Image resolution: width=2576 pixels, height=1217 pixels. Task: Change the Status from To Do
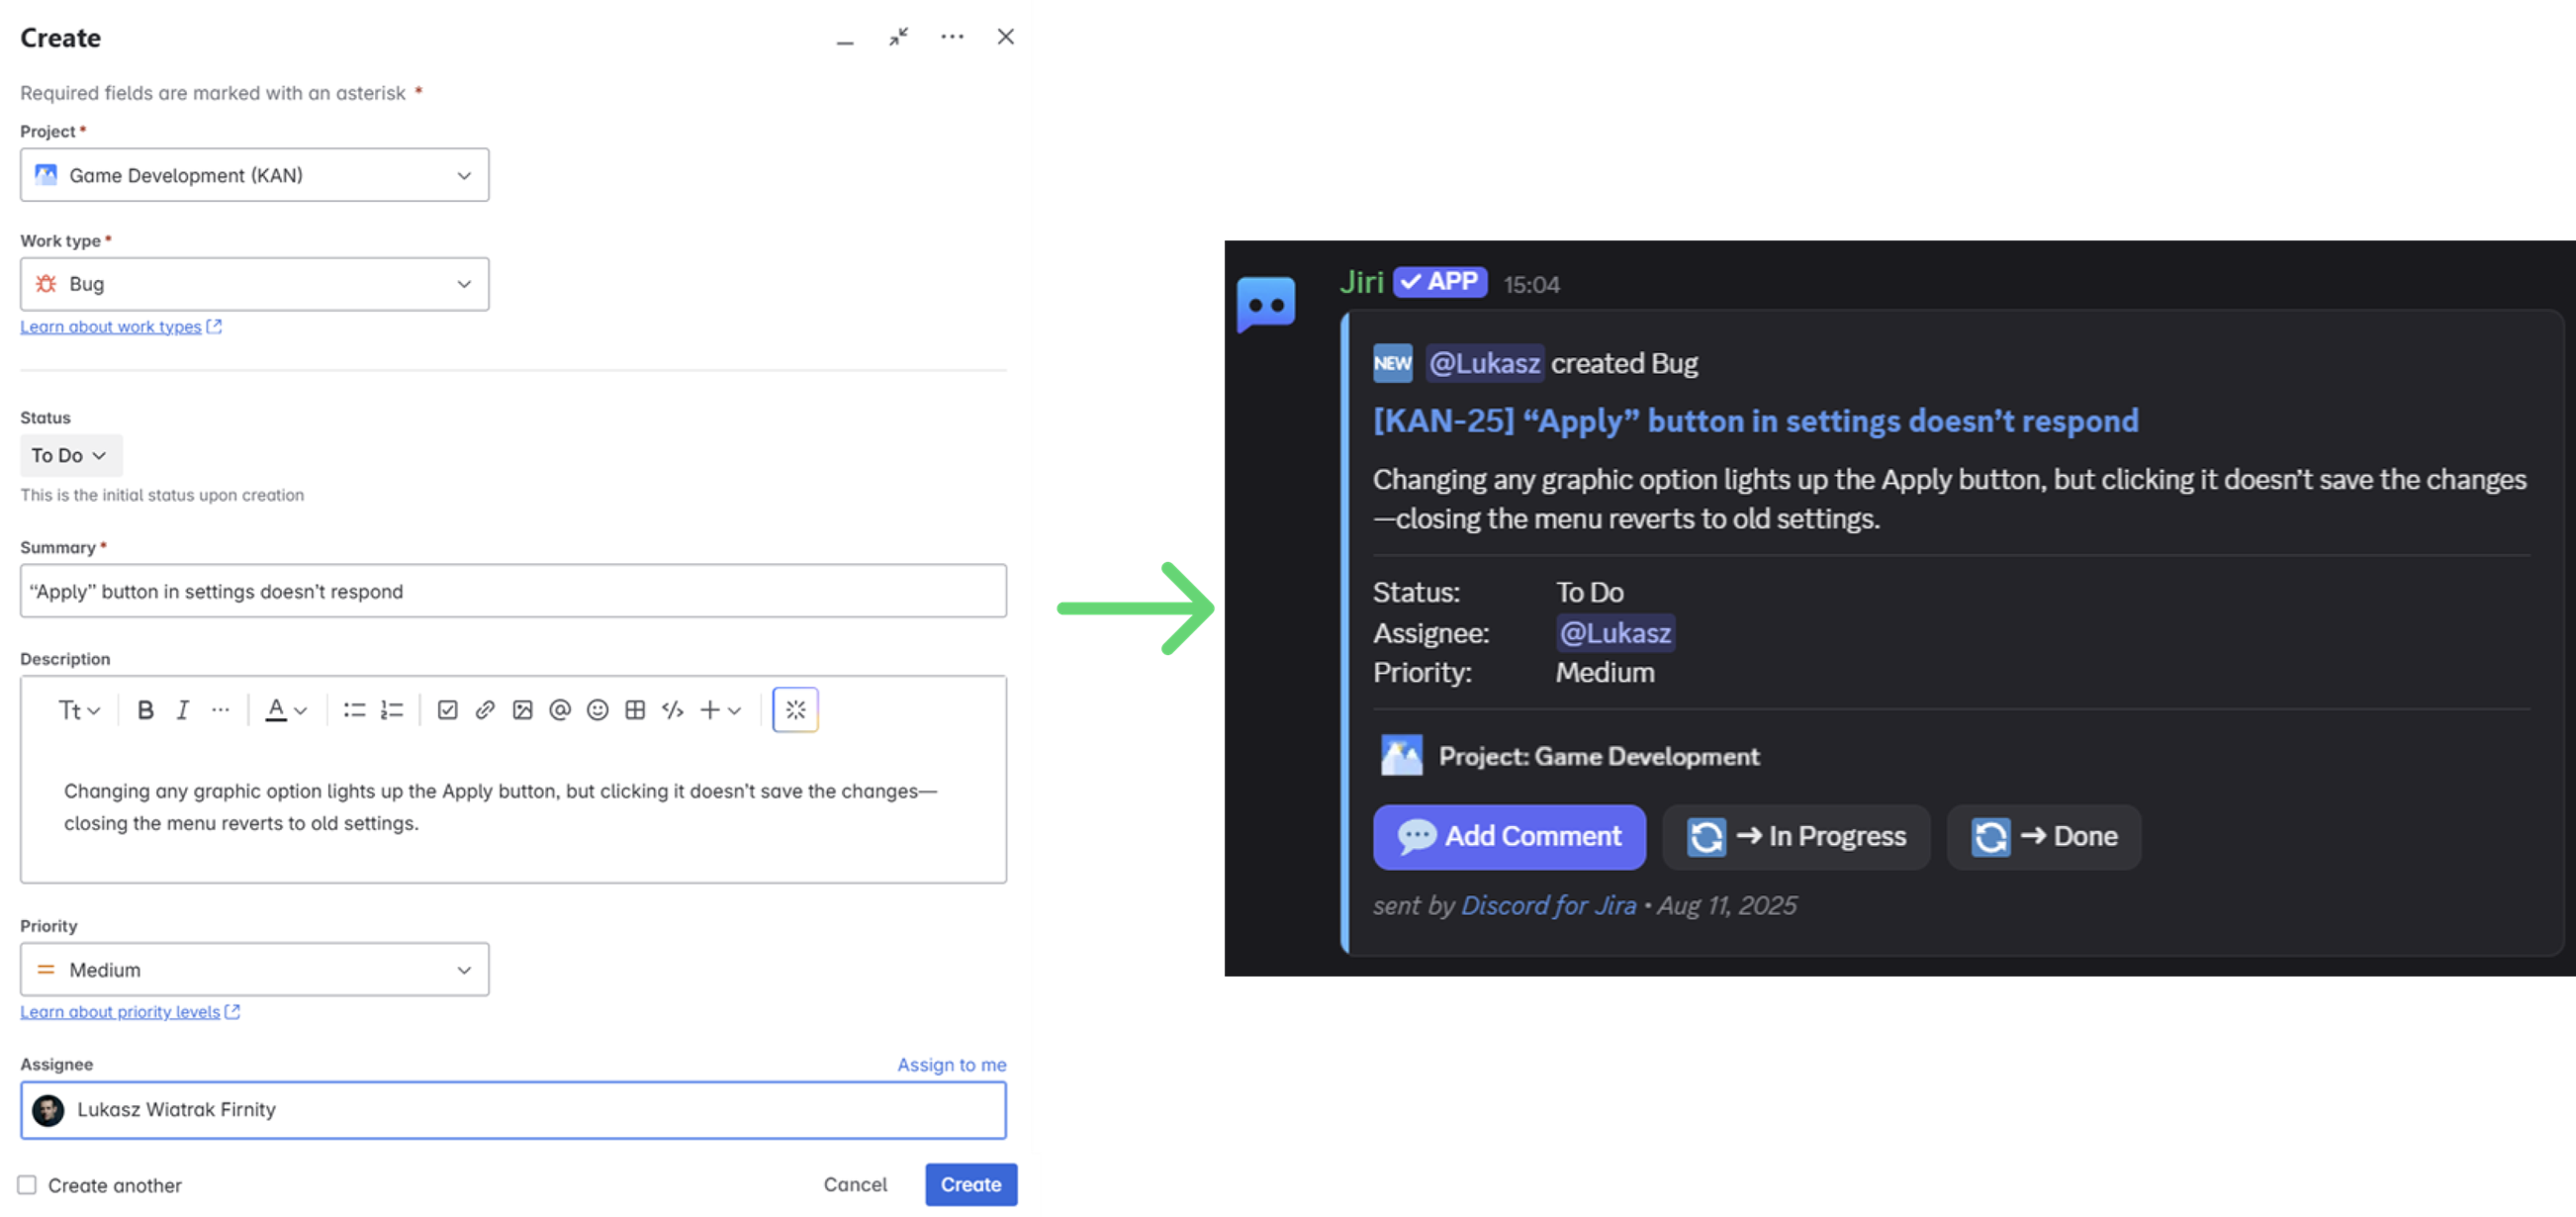click(x=69, y=455)
